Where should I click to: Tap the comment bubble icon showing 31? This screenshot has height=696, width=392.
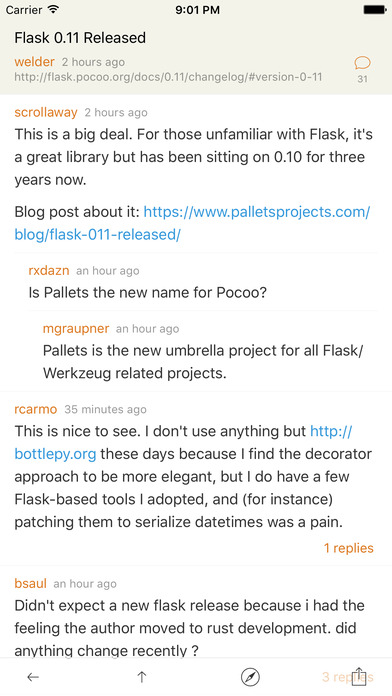point(362,63)
